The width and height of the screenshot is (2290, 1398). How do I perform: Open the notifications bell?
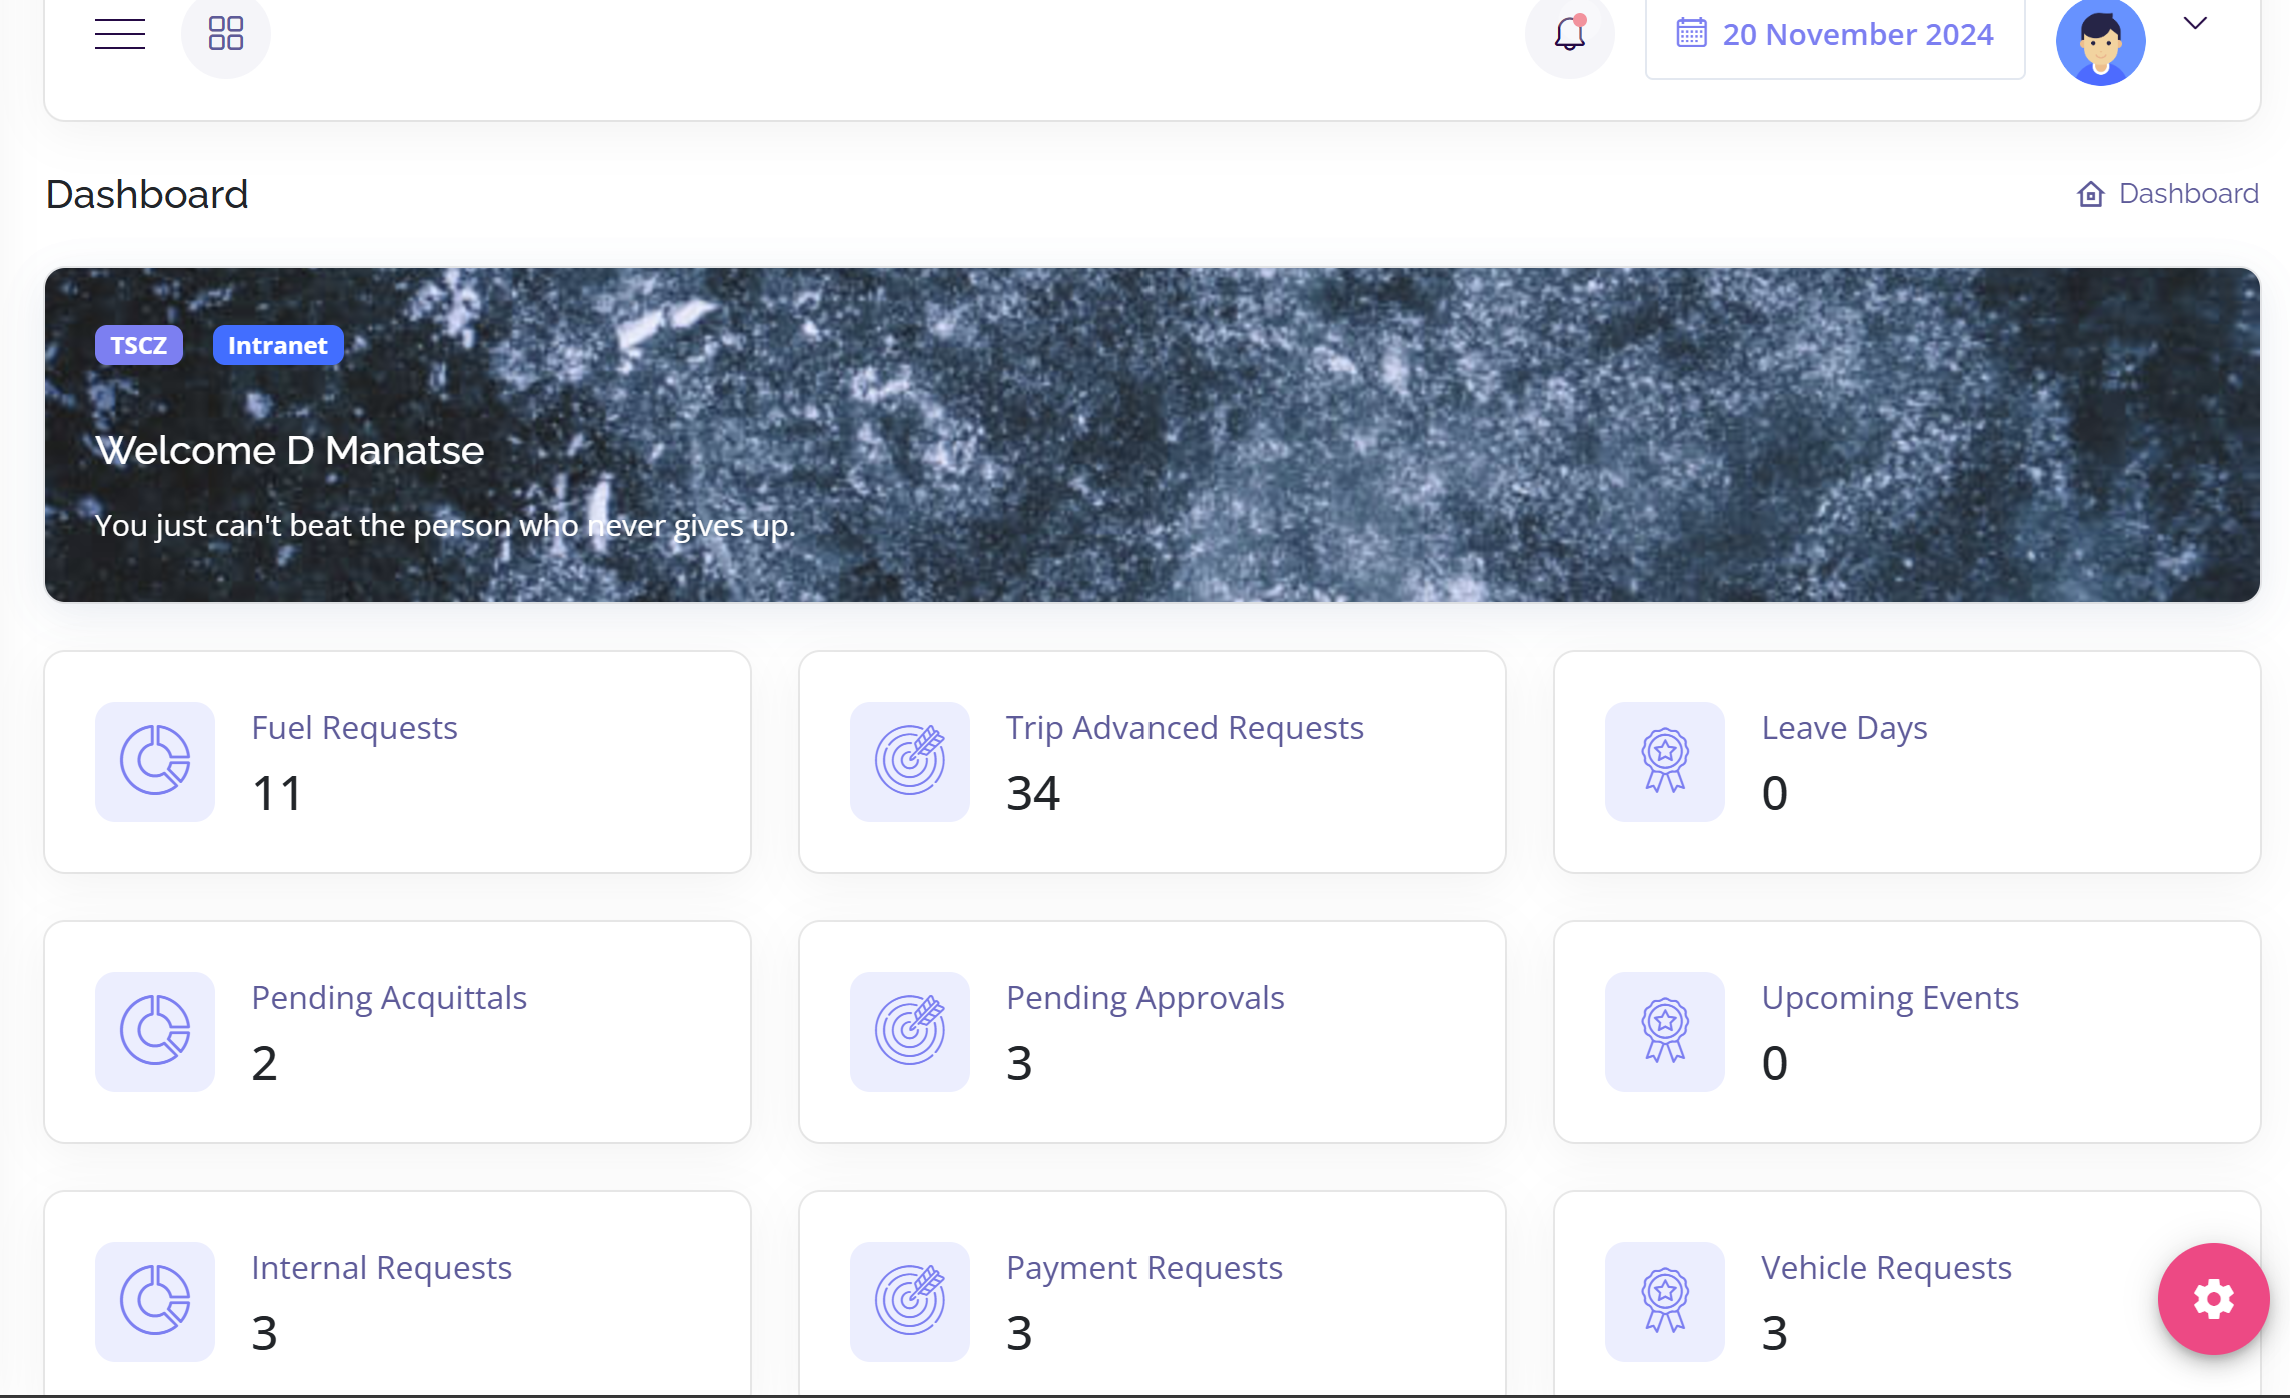1569,35
